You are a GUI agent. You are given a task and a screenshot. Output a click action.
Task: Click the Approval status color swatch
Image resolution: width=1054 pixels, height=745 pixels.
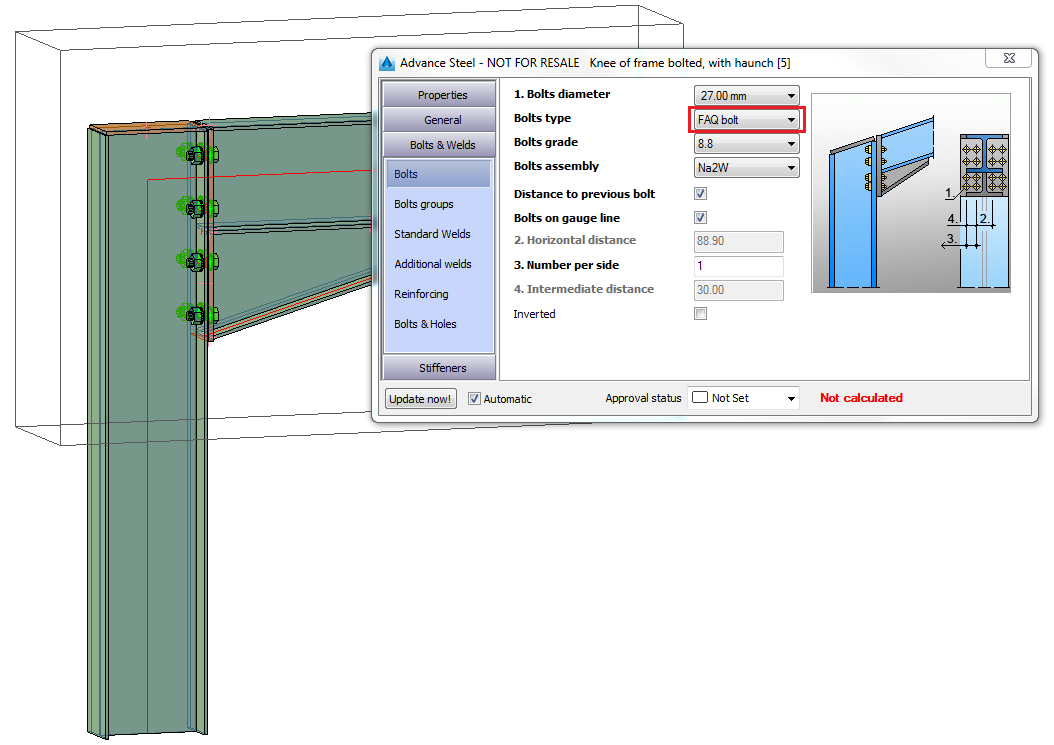click(x=700, y=397)
